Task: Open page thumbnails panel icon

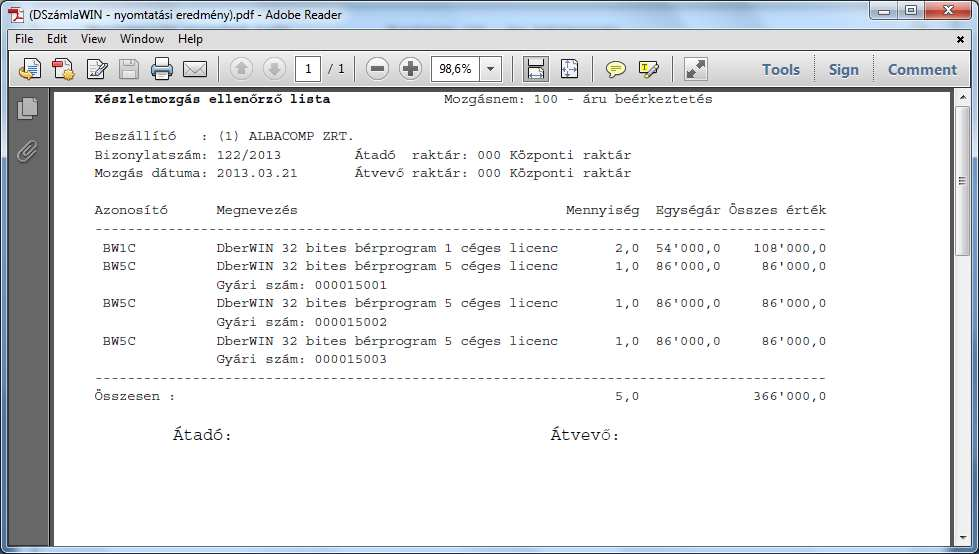Action: (27, 109)
